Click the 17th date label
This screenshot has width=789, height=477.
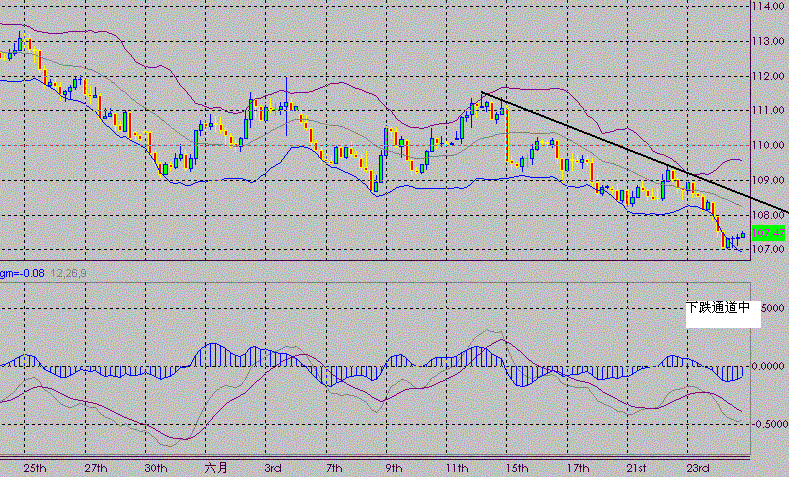click(x=577, y=468)
